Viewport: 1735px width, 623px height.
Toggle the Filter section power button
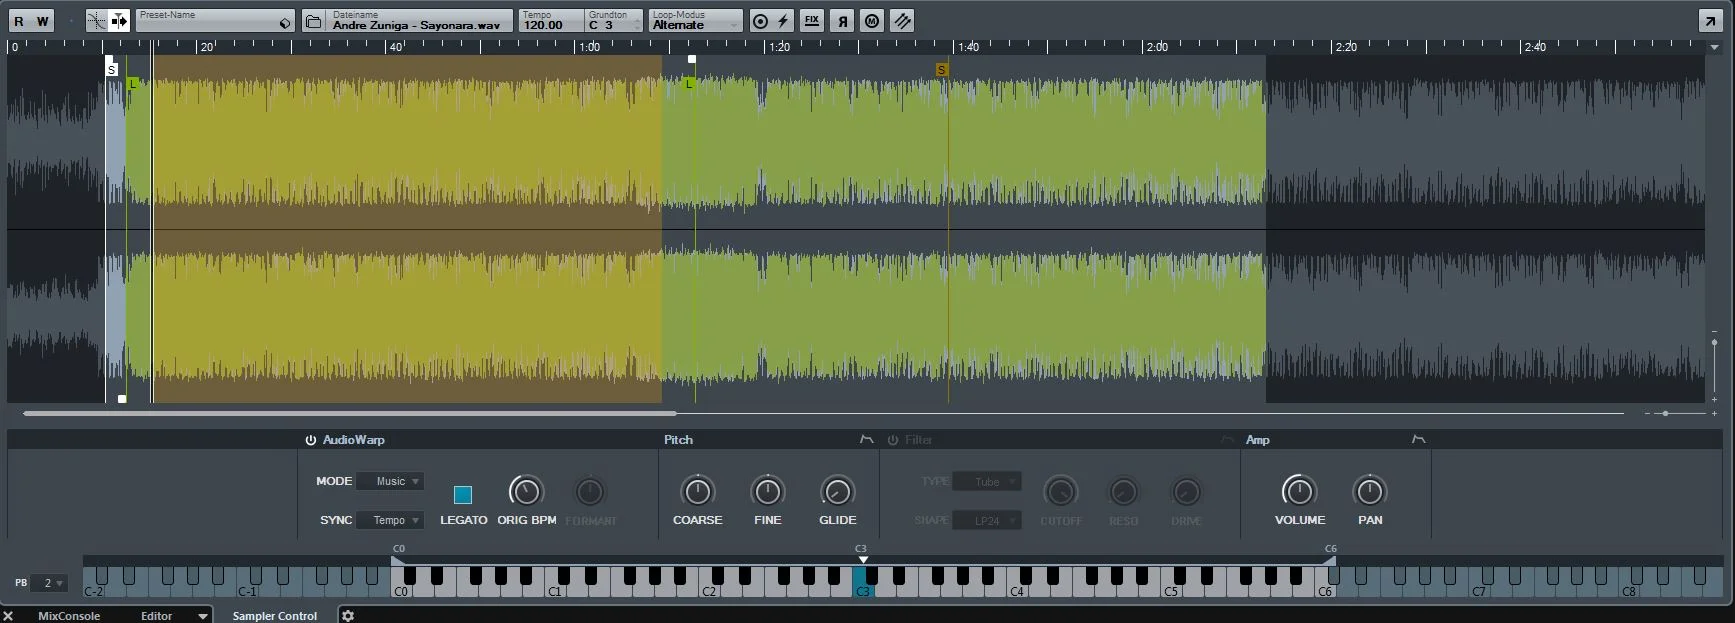coord(893,440)
